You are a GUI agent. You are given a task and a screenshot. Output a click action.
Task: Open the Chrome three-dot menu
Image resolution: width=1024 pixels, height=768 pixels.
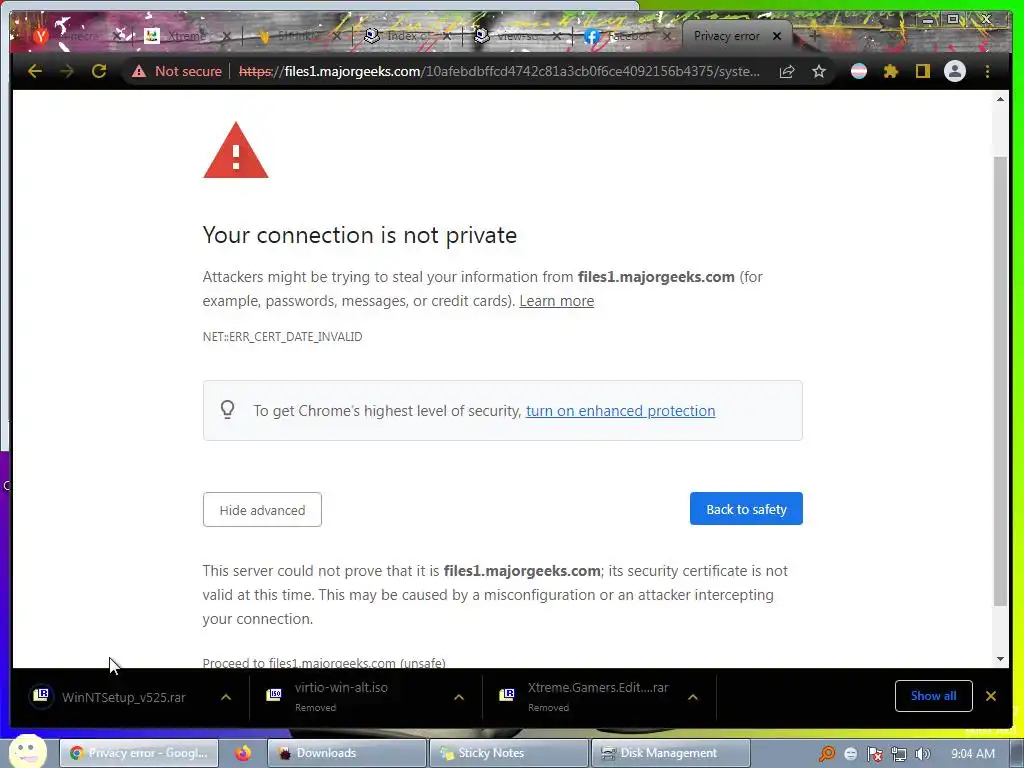tap(987, 71)
